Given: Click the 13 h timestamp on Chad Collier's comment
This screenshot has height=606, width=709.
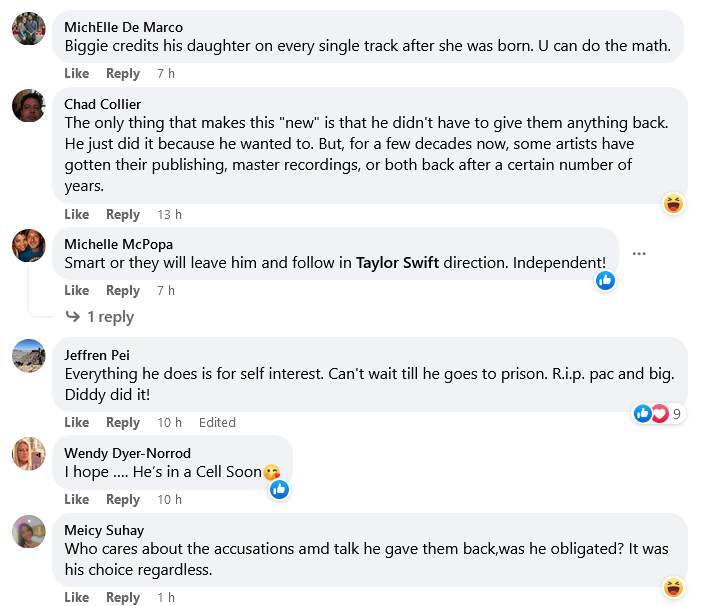Looking at the screenshot, I should (169, 215).
